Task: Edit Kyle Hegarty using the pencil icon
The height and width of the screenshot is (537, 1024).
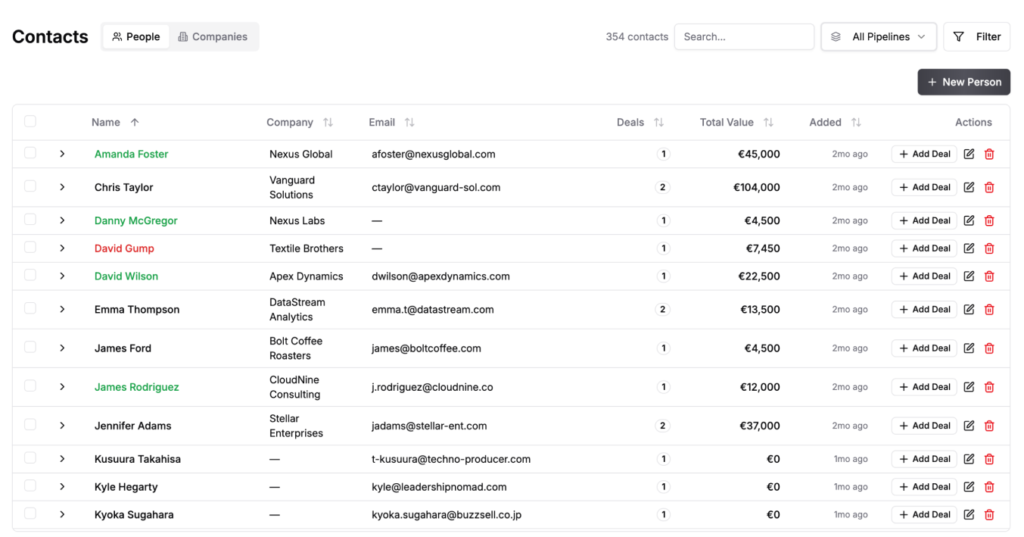Action: [x=969, y=487]
